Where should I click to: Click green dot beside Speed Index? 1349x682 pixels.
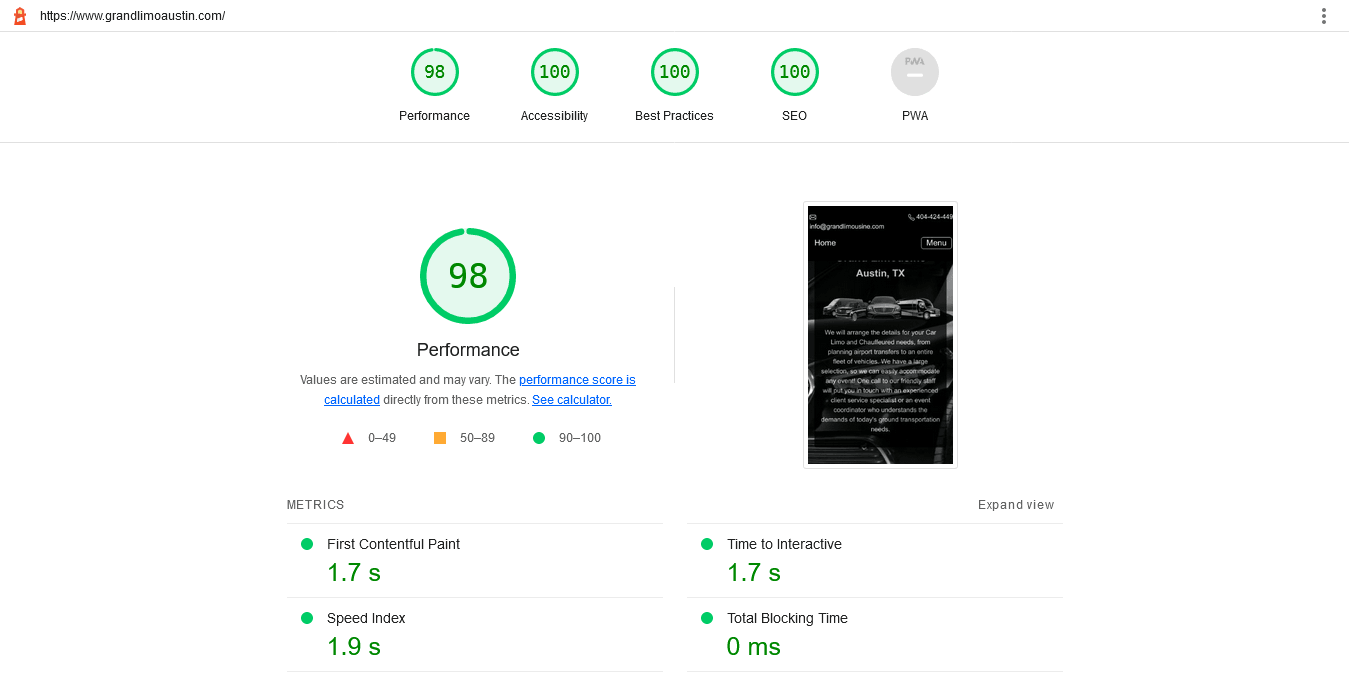(x=307, y=618)
